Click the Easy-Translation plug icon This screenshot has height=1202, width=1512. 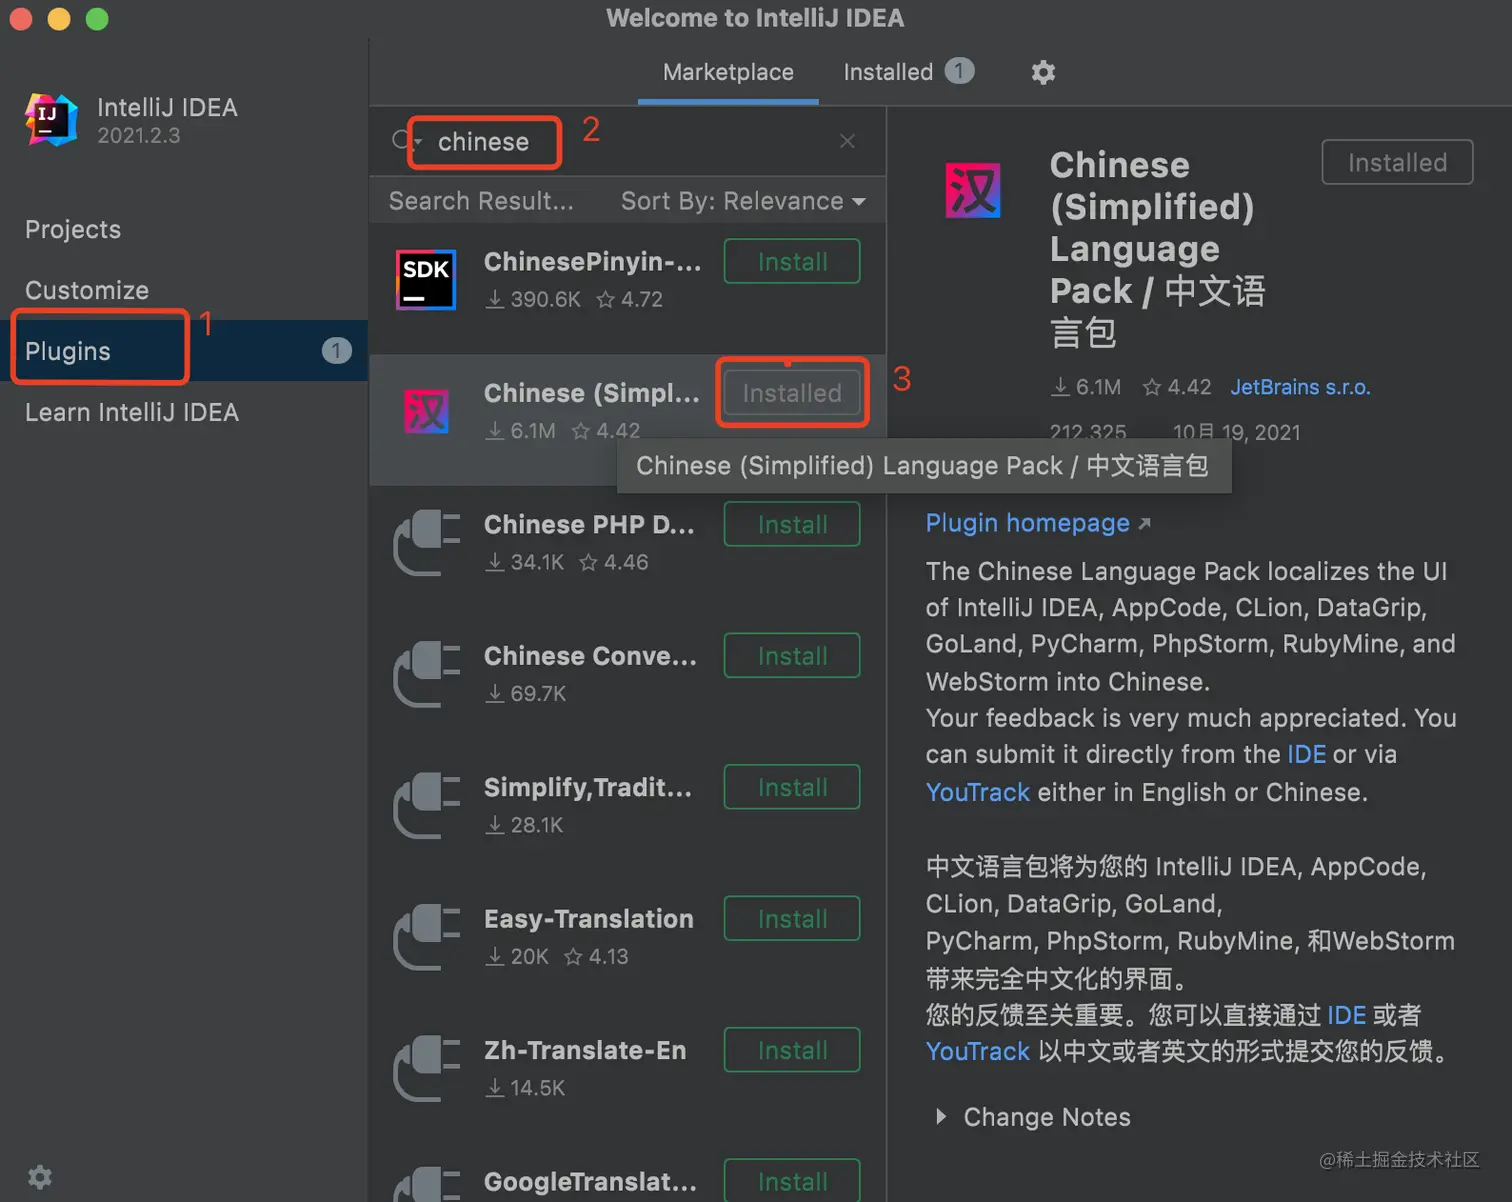pos(427,937)
